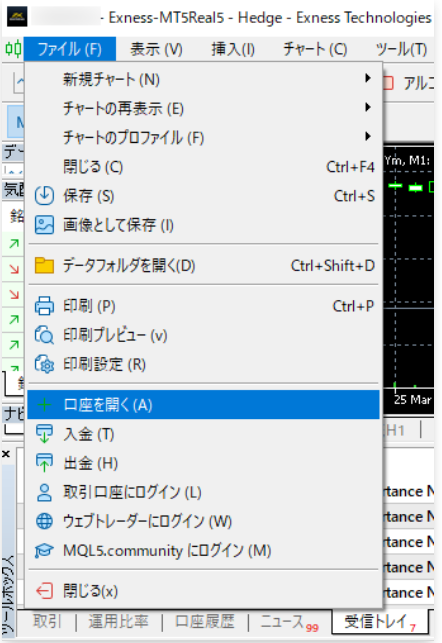This screenshot has height=643, width=442.
Task: Choose 印刷プレビュー (v) entry
Action: click(203, 335)
